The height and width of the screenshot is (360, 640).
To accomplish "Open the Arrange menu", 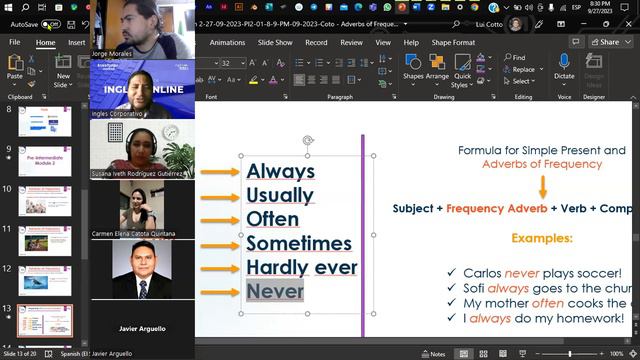I will tap(437, 68).
